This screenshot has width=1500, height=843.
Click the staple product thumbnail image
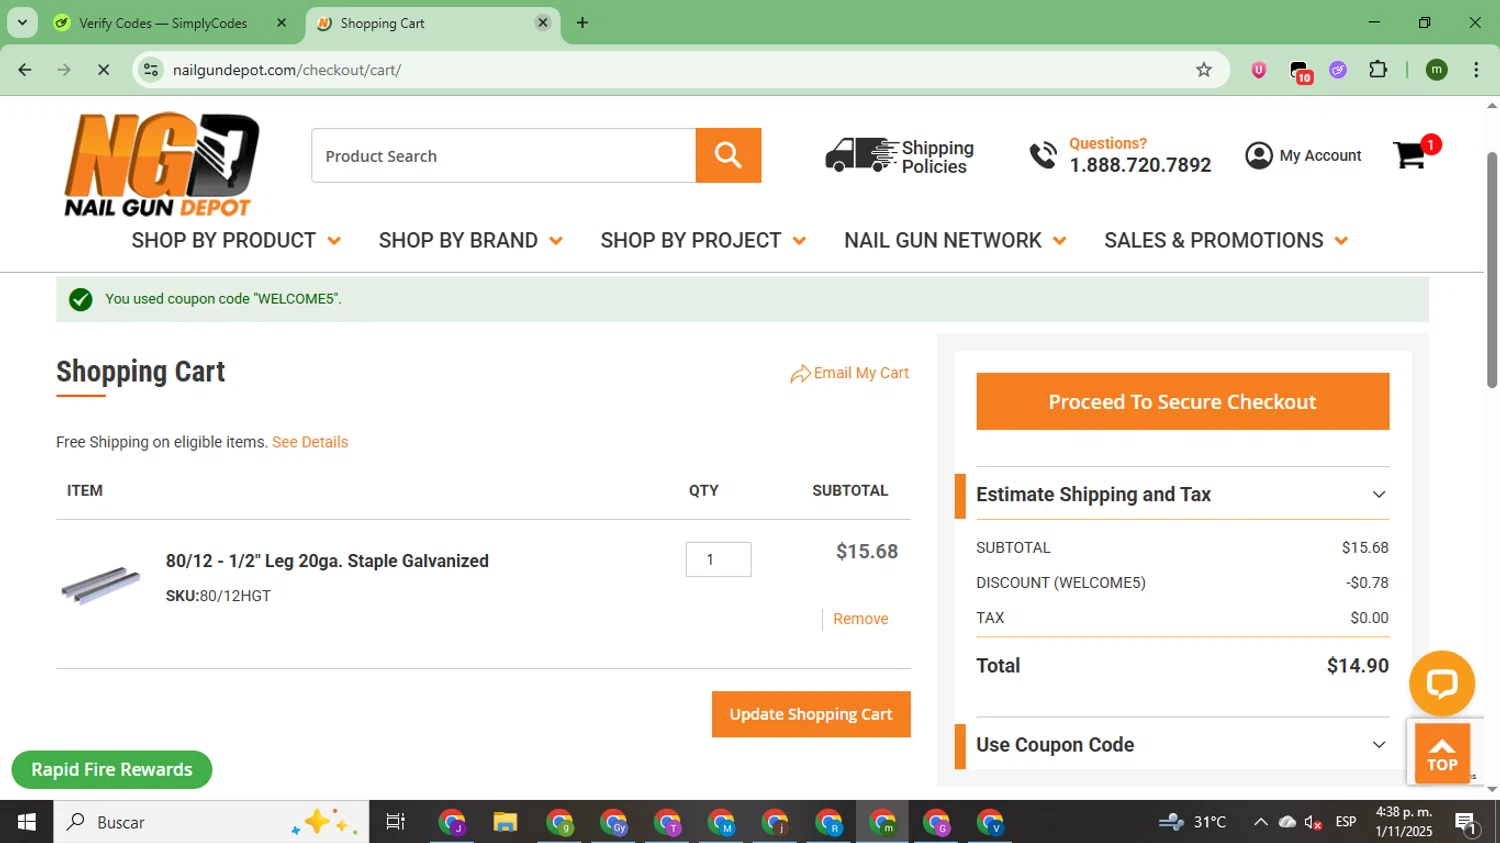[100, 585]
